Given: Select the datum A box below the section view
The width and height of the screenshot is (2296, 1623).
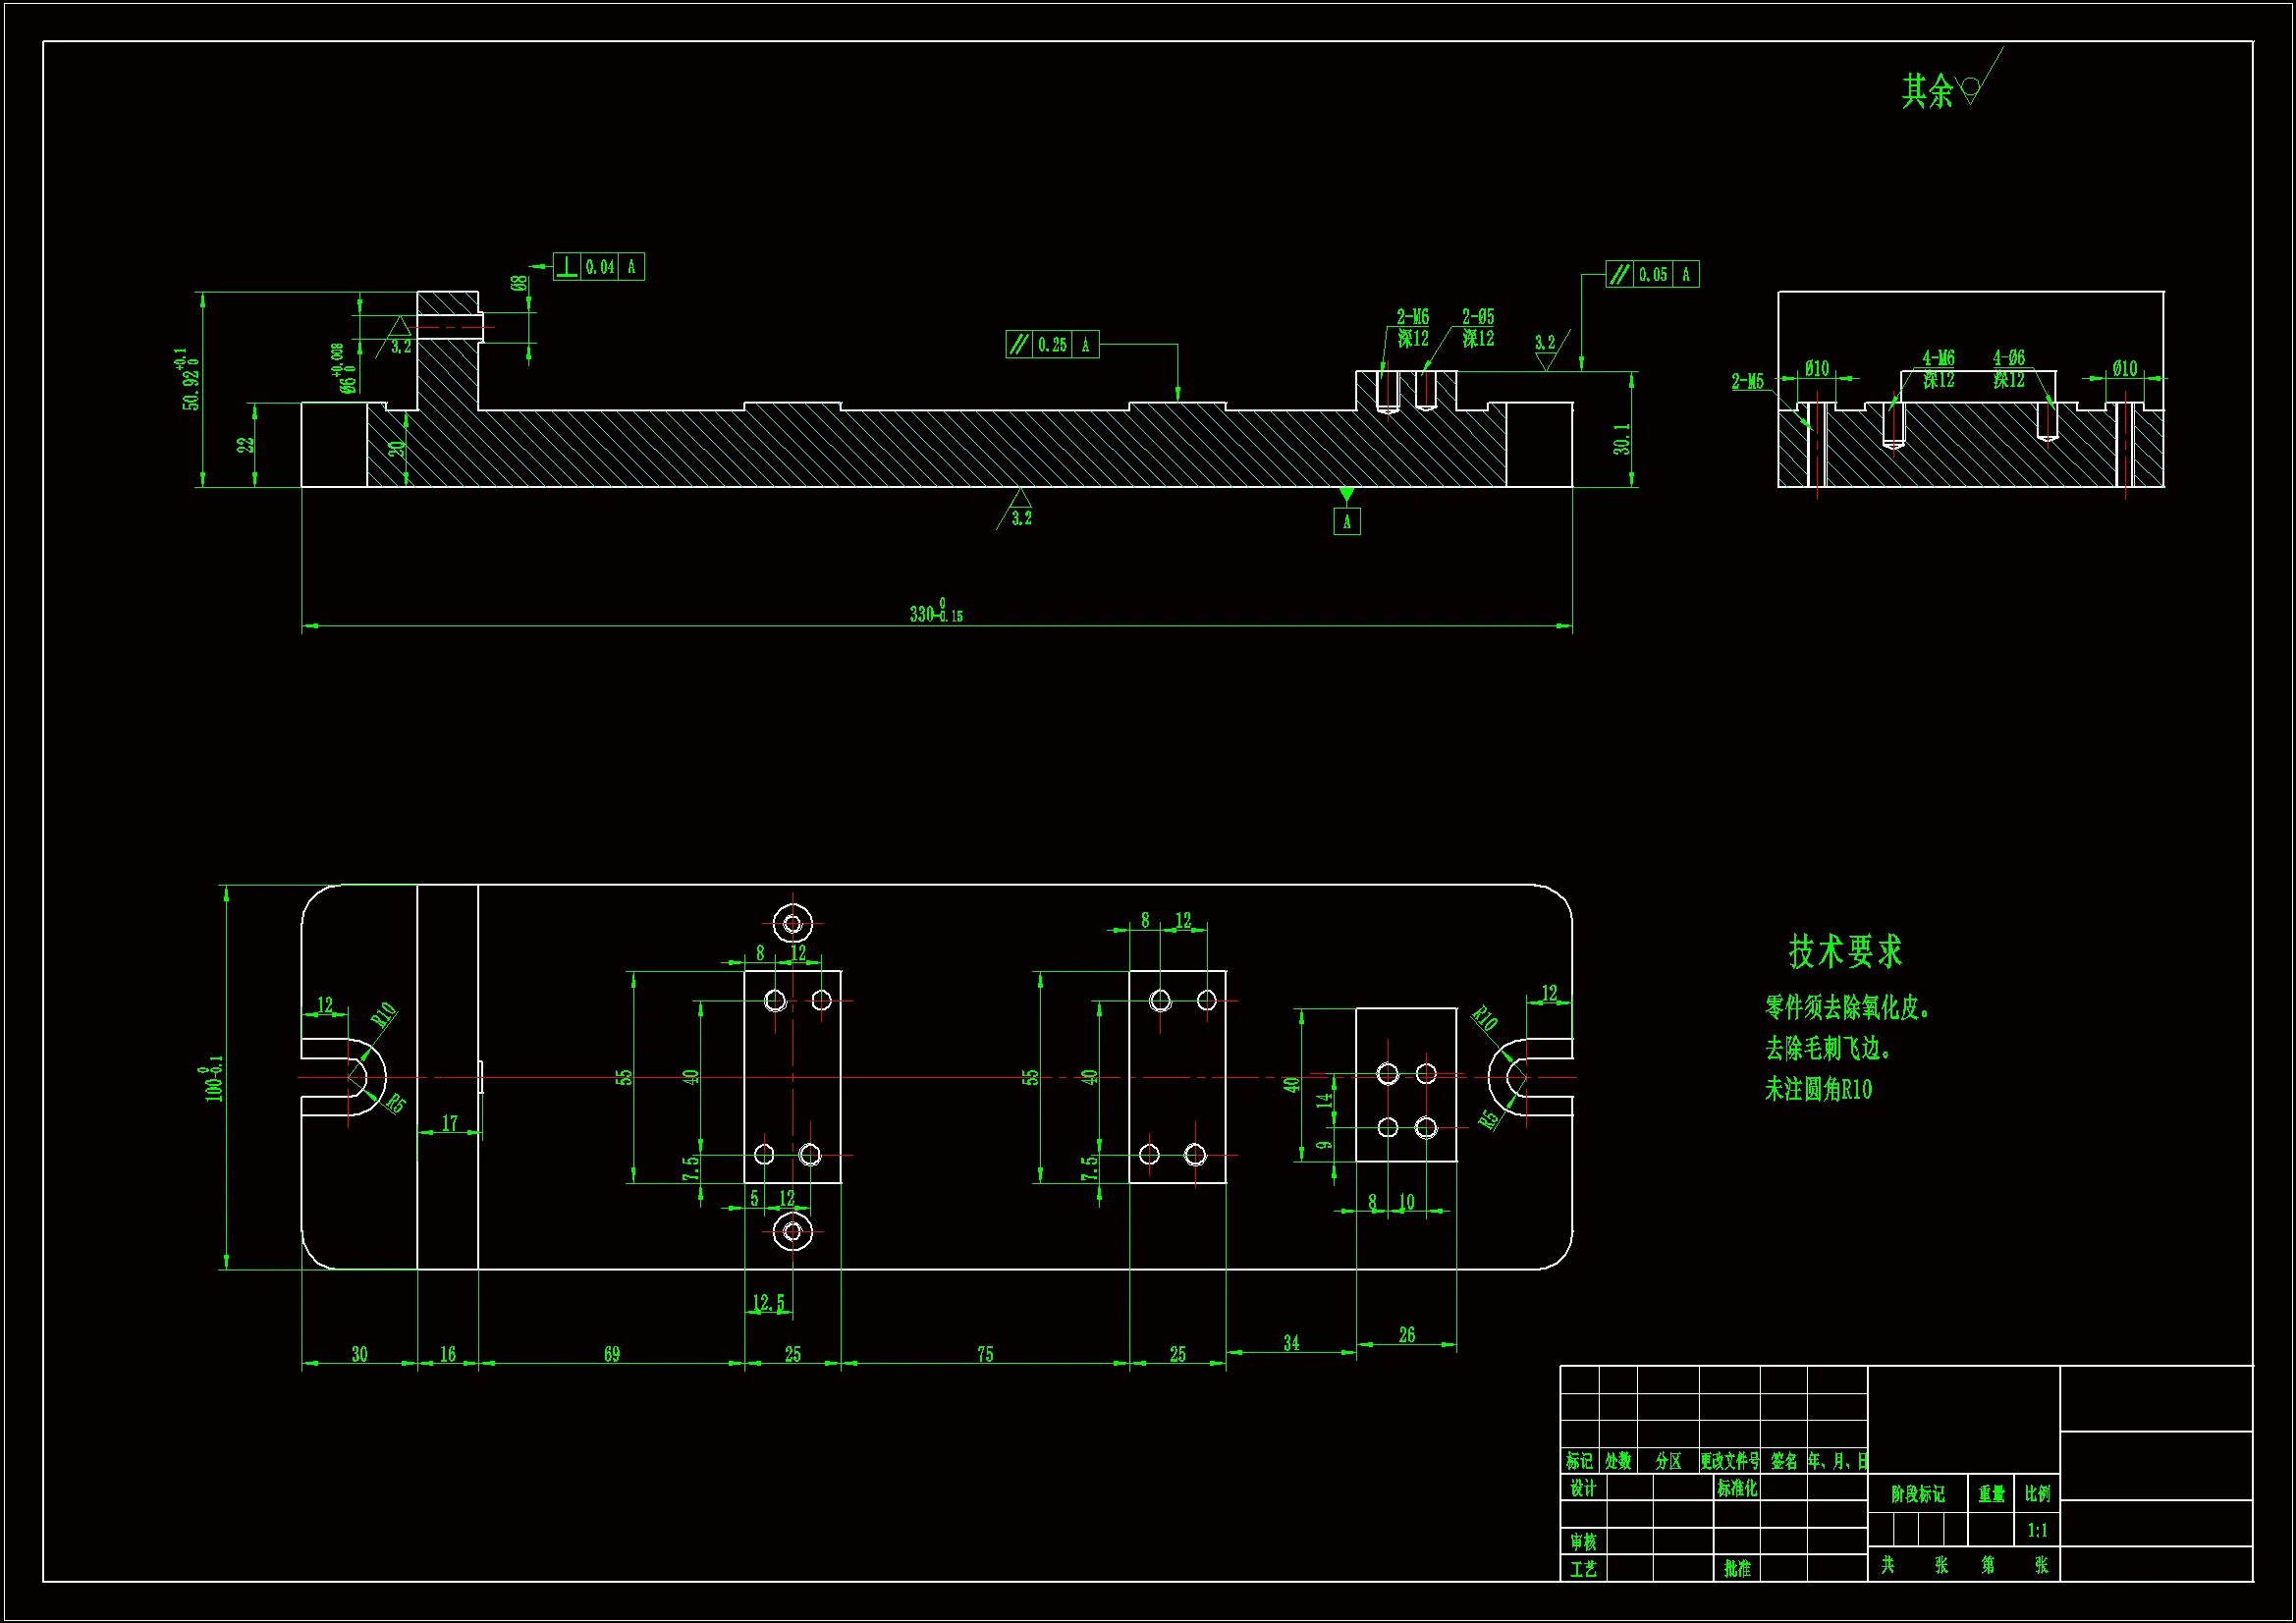Looking at the screenshot, I should pyautogui.click(x=1346, y=522).
